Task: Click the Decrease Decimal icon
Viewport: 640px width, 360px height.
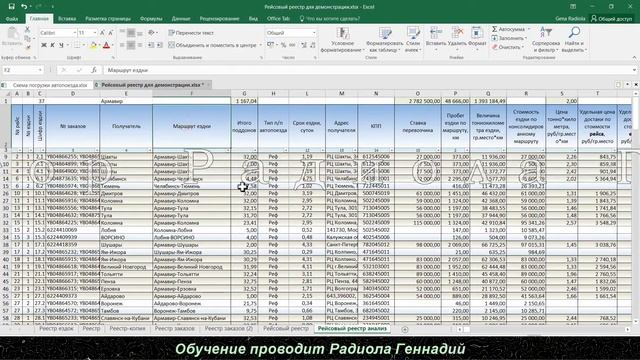Action: (313, 45)
